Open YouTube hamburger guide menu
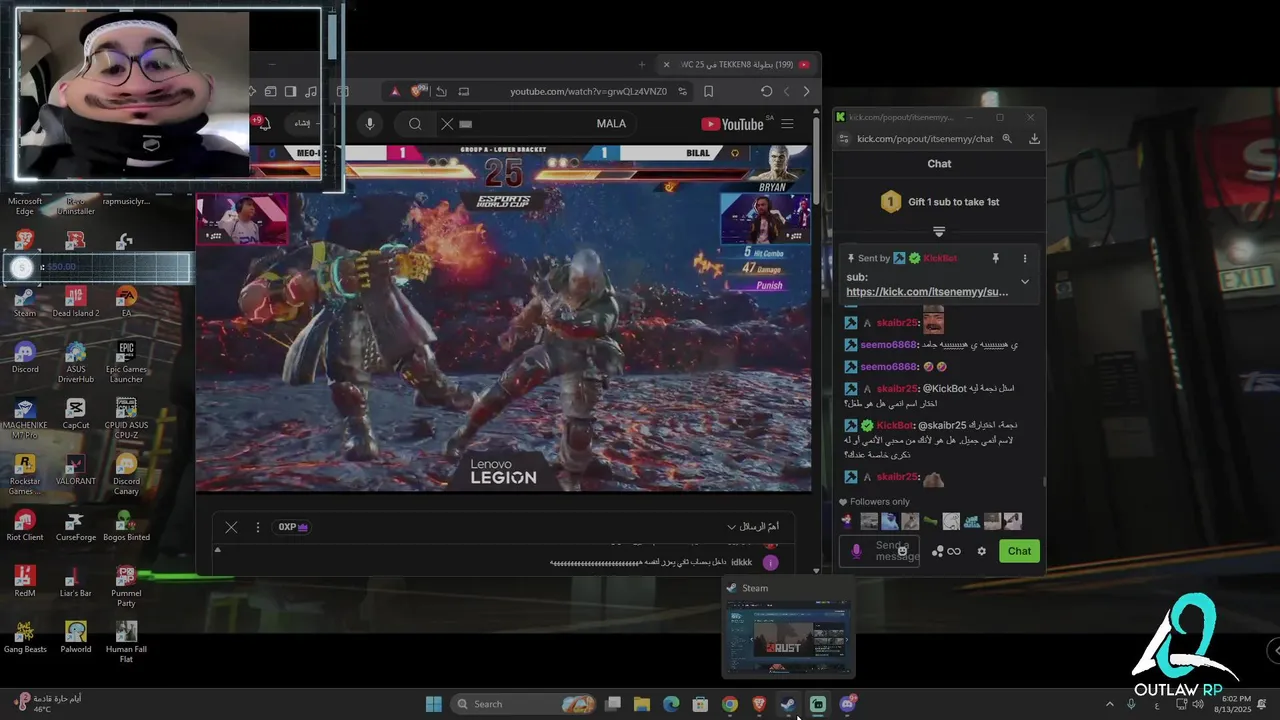Screen dimensions: 1280x720 [787, 124]
